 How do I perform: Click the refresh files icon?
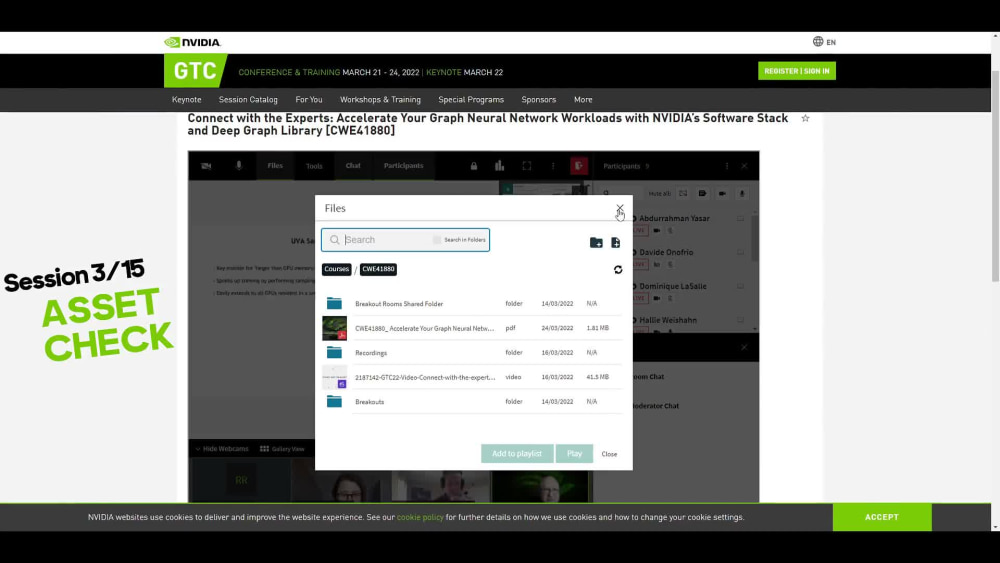[x=618, y=270]
